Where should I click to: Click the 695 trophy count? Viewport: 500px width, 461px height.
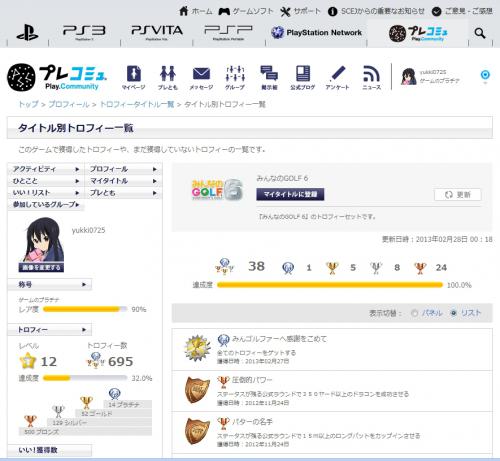tap(120, 361)
